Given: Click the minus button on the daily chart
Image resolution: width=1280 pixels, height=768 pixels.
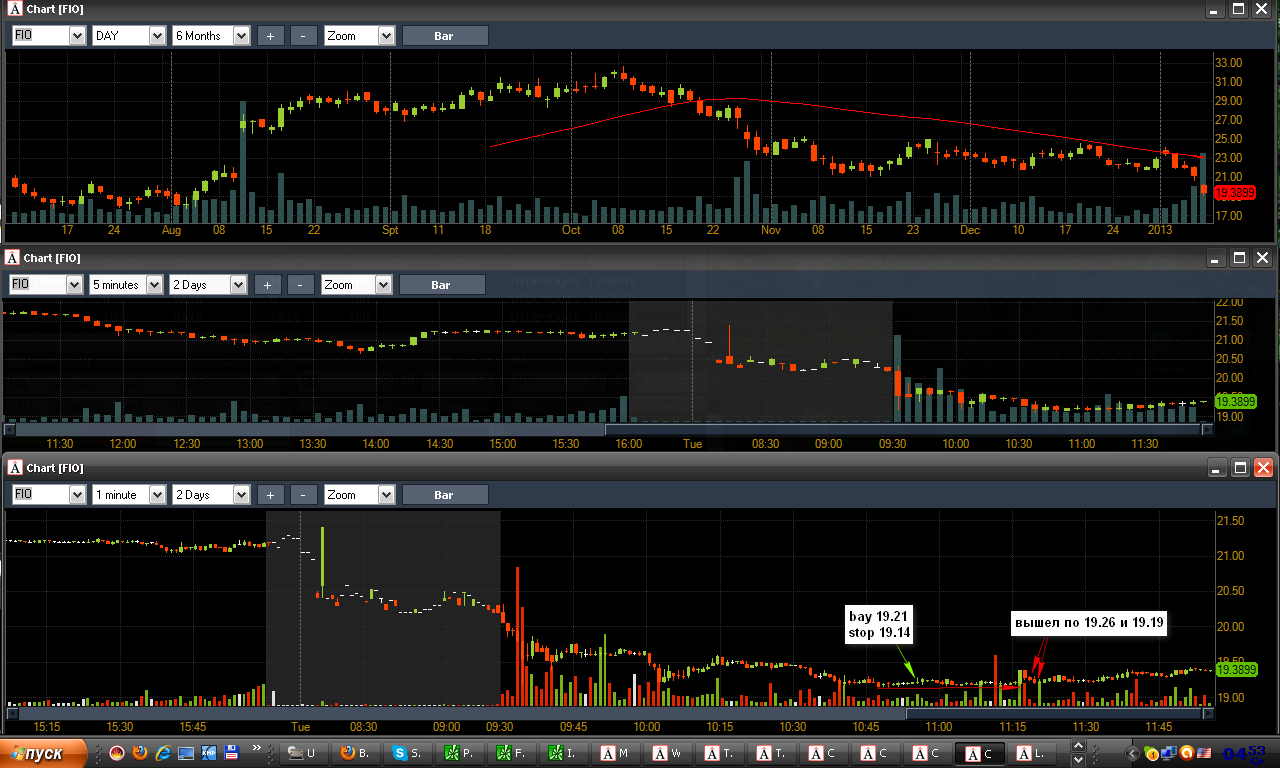Looking at the screenshot, I should [303, 36].
